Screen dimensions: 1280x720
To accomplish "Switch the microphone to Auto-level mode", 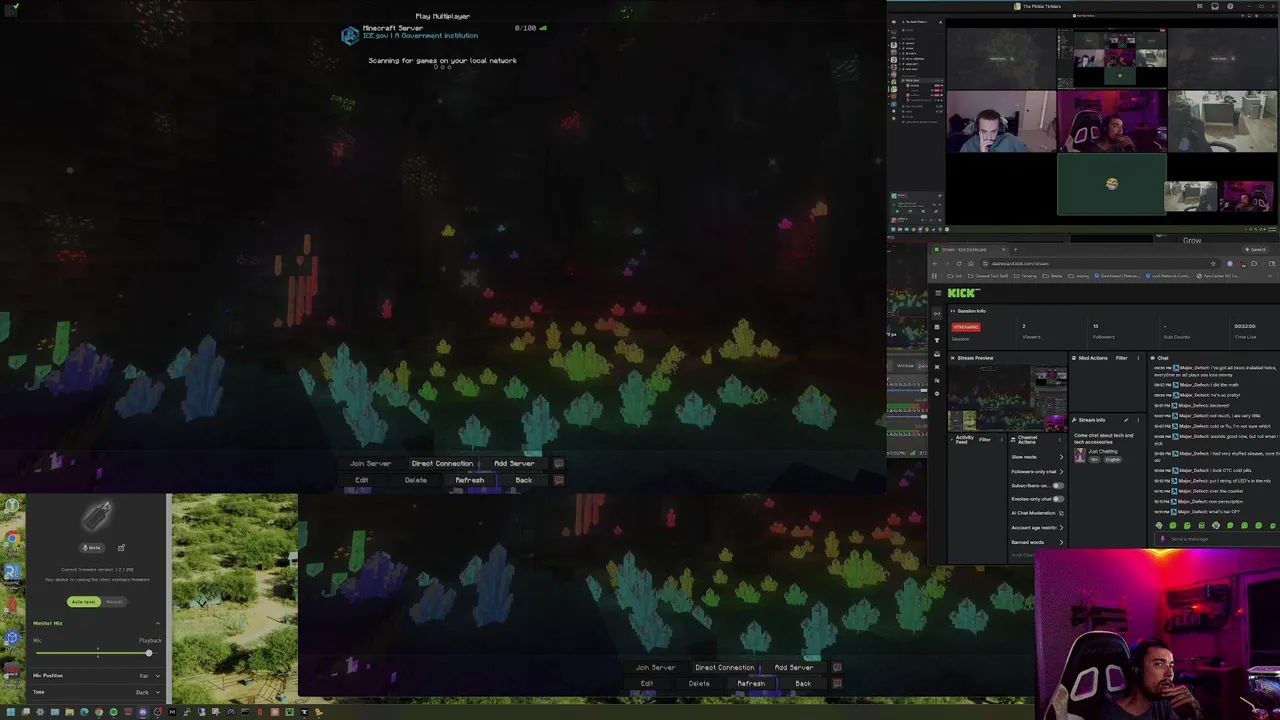I will [83, 602].
